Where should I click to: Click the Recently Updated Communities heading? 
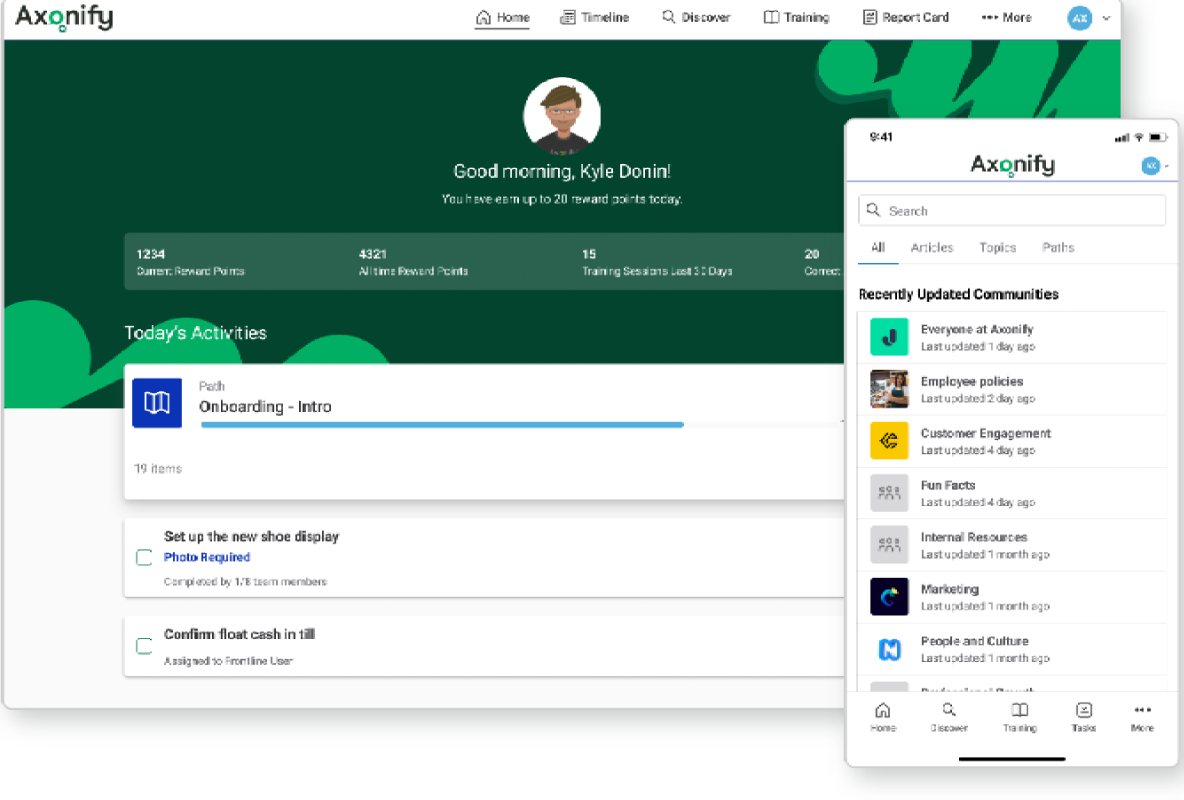click(958, 294)
